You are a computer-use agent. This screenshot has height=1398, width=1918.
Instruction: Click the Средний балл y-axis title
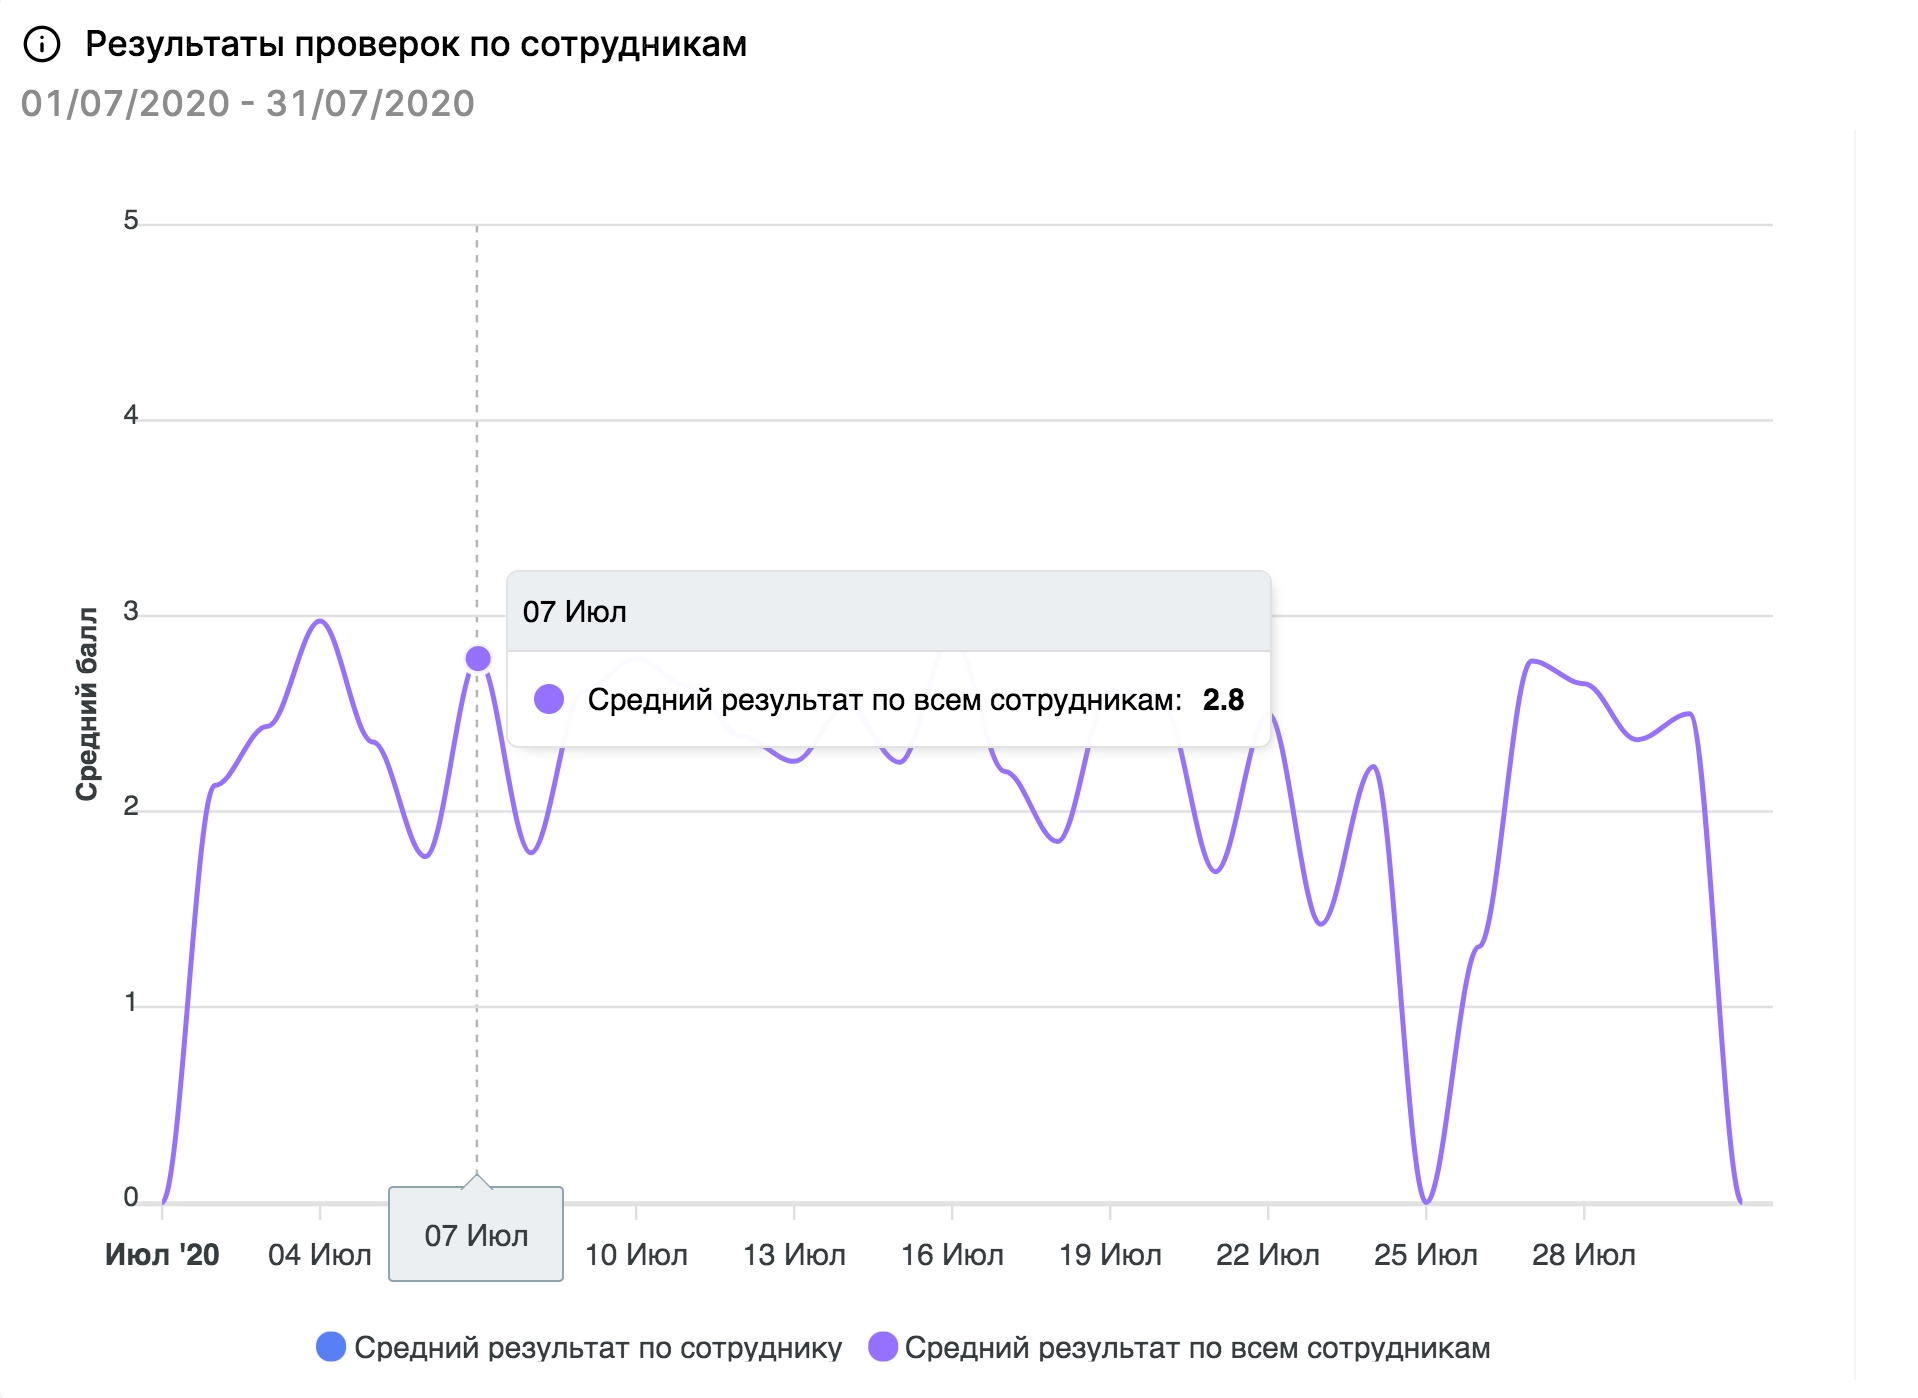87,703
